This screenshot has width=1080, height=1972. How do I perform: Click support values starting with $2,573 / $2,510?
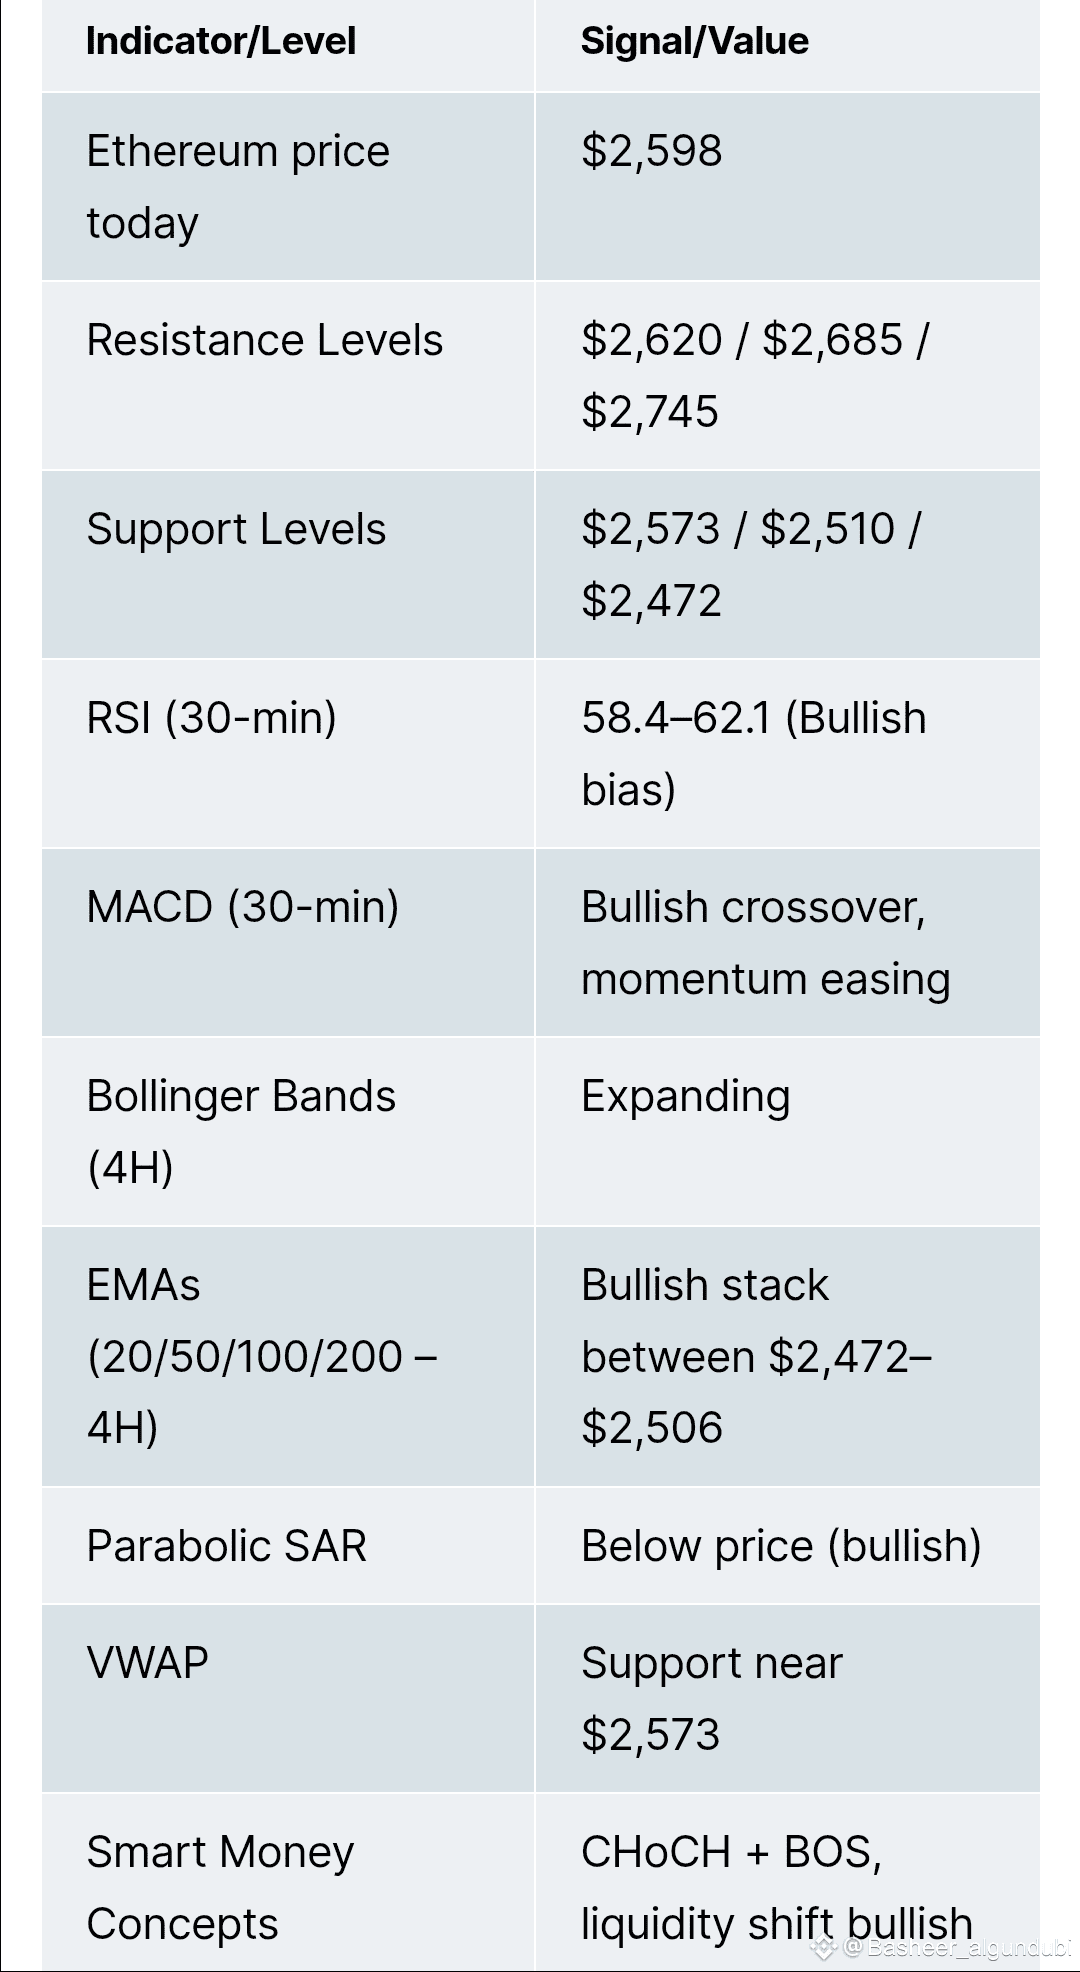pos(751,564)
